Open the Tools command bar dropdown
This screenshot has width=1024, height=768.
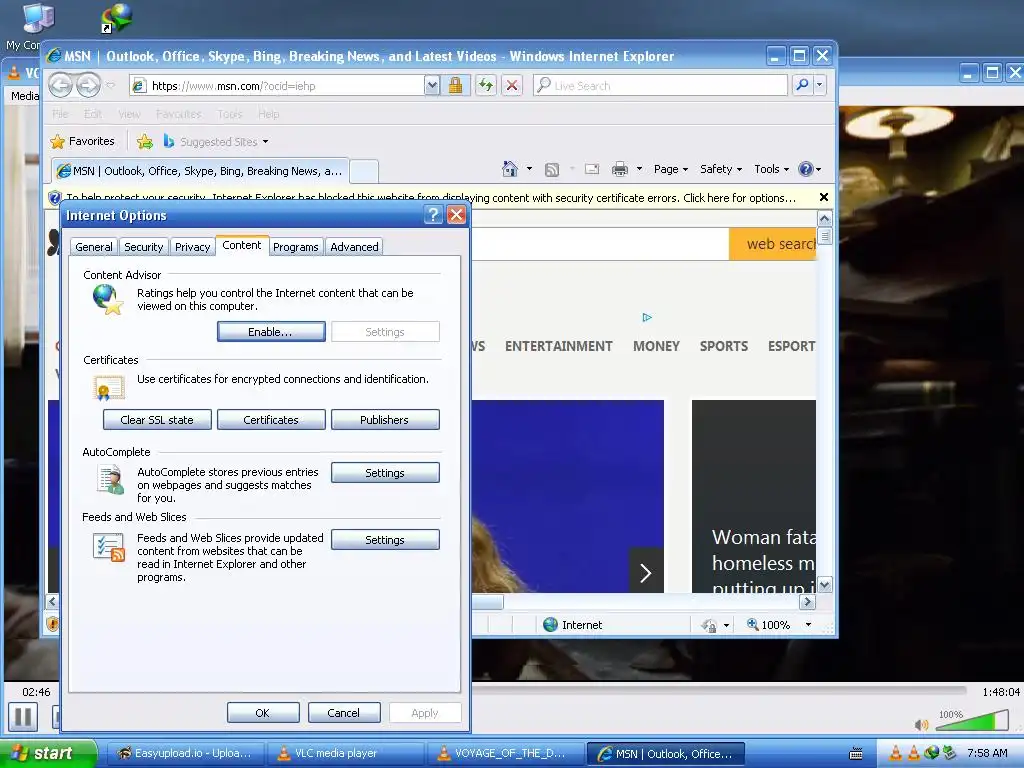pyautogui.click(x=771, y=169)
